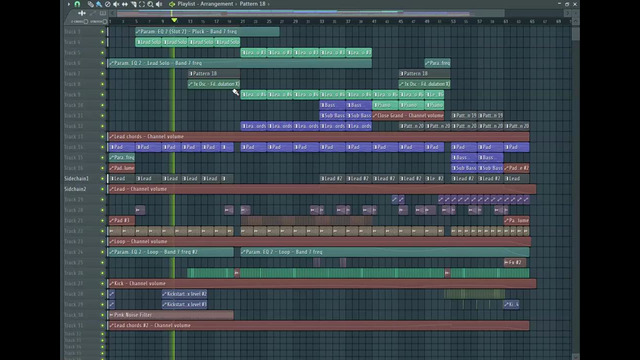The width and height of the screenshot is (640, 360).
Task: Select 'Pad #3' clip on Track 21
Action: [x=122, y=220]
